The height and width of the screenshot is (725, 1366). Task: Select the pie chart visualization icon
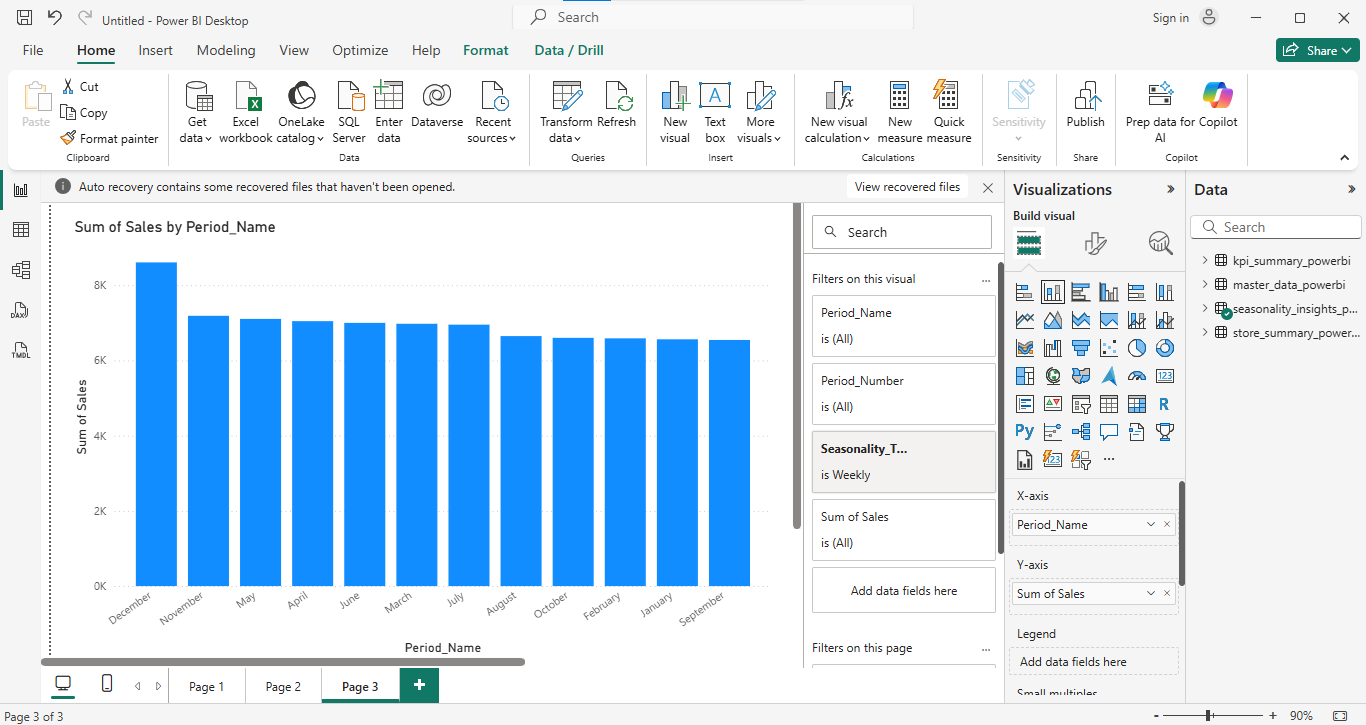click(x=1136, y=348)
